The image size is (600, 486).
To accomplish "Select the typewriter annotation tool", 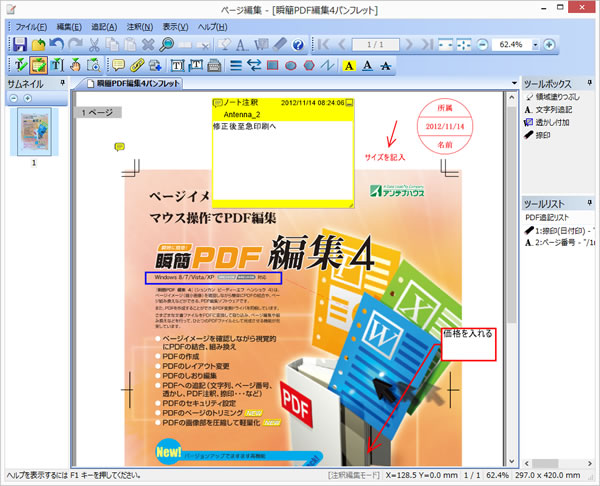I will click(214, 66).
